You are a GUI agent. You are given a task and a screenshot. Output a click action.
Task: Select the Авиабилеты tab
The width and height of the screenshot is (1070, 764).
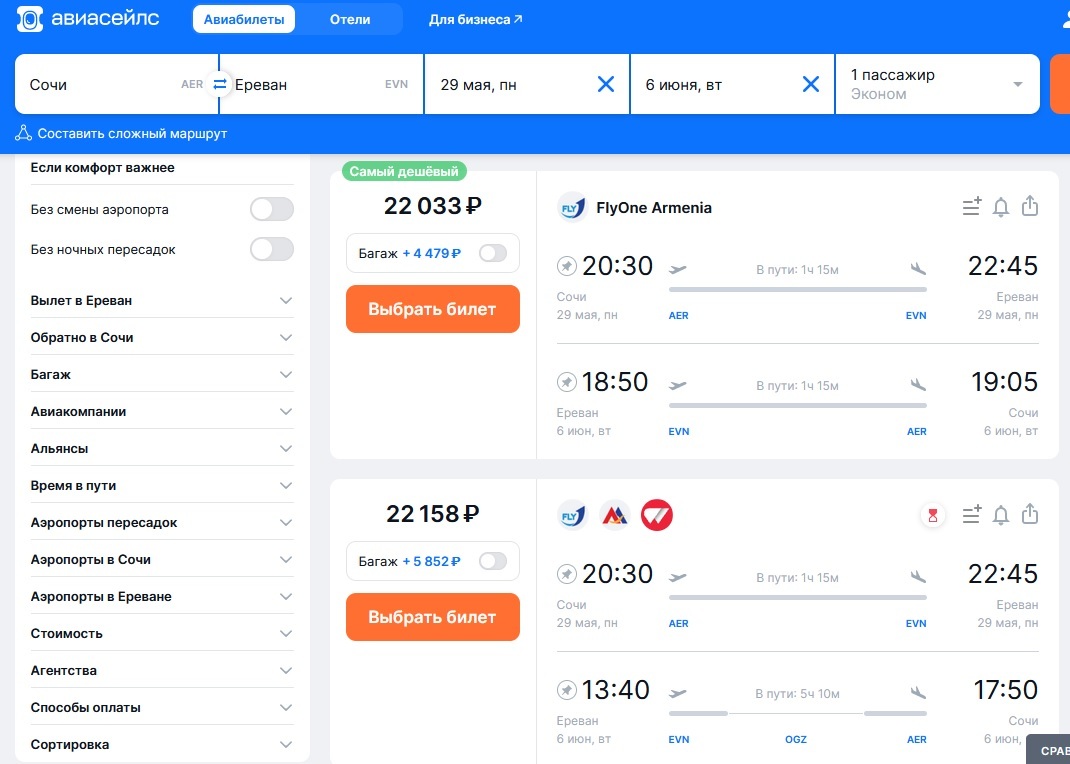click(243, 19)
